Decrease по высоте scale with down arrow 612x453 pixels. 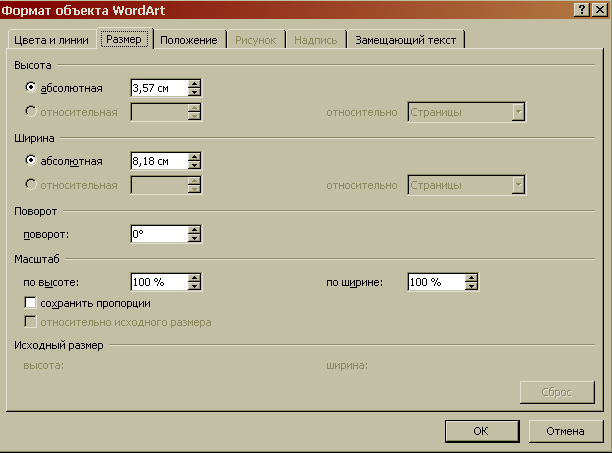point(194,286)
